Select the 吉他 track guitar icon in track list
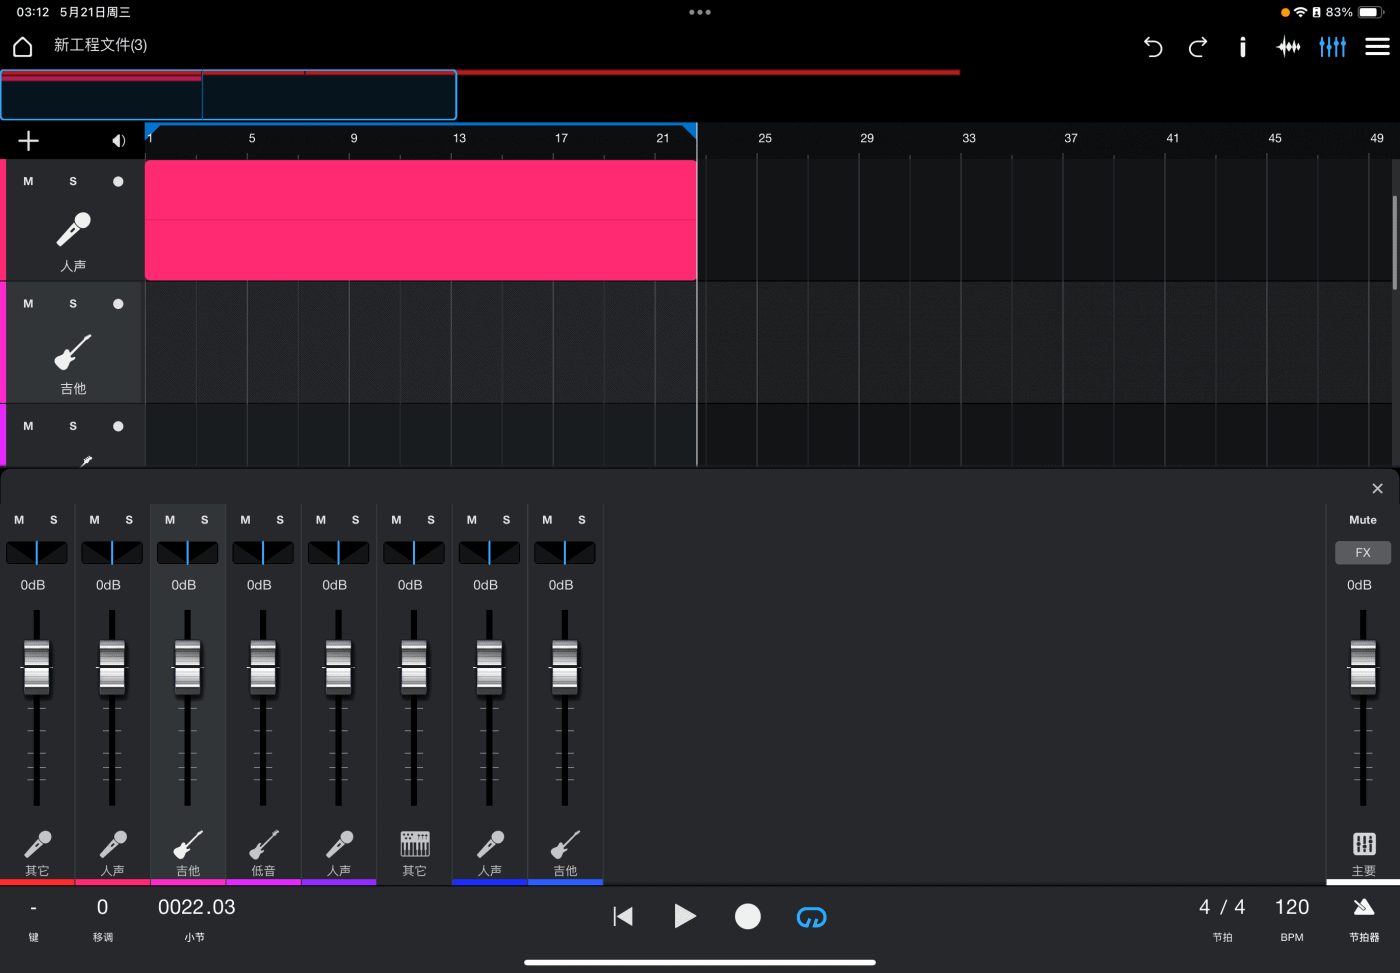1400x973 pixels. 73,352
